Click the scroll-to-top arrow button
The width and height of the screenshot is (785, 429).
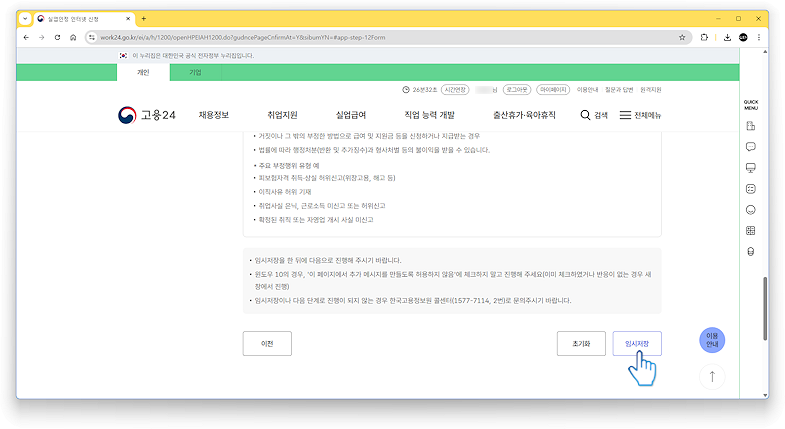click(x=712, y=376)
